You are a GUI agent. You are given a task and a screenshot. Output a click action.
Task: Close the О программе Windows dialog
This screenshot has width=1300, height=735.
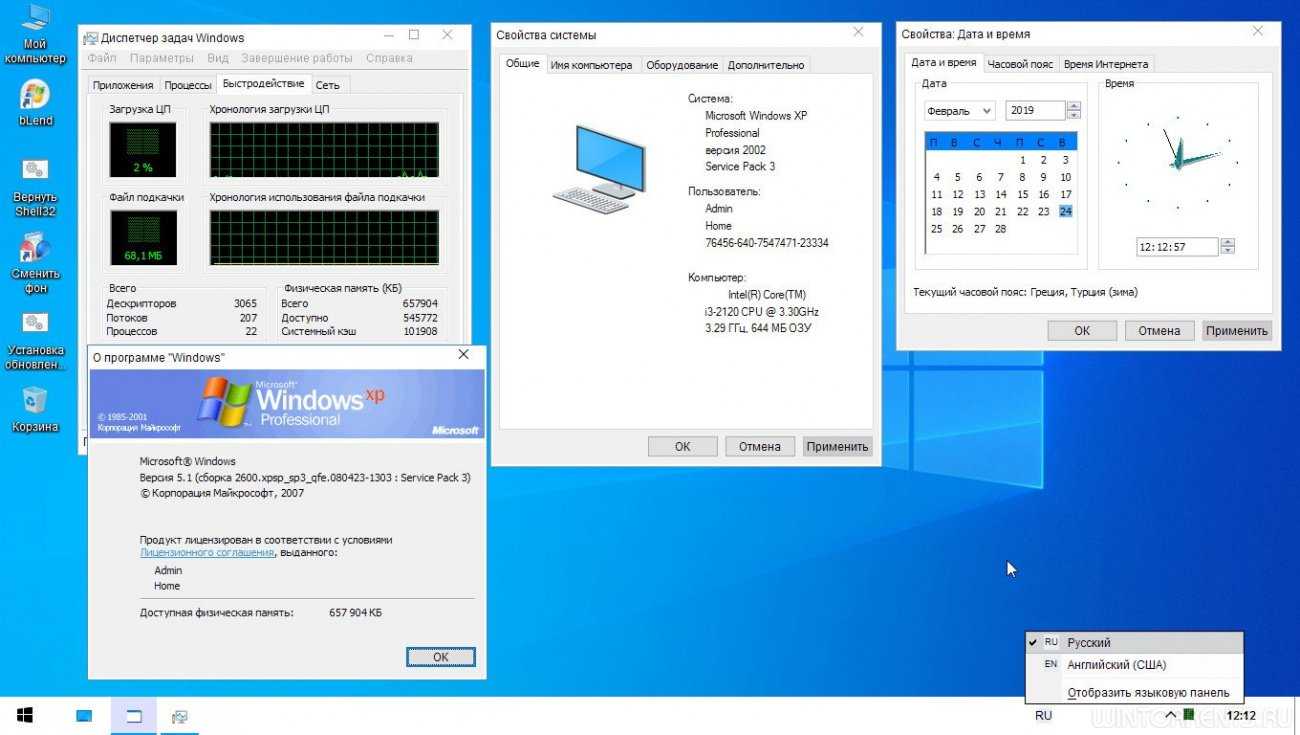point(464,355)
